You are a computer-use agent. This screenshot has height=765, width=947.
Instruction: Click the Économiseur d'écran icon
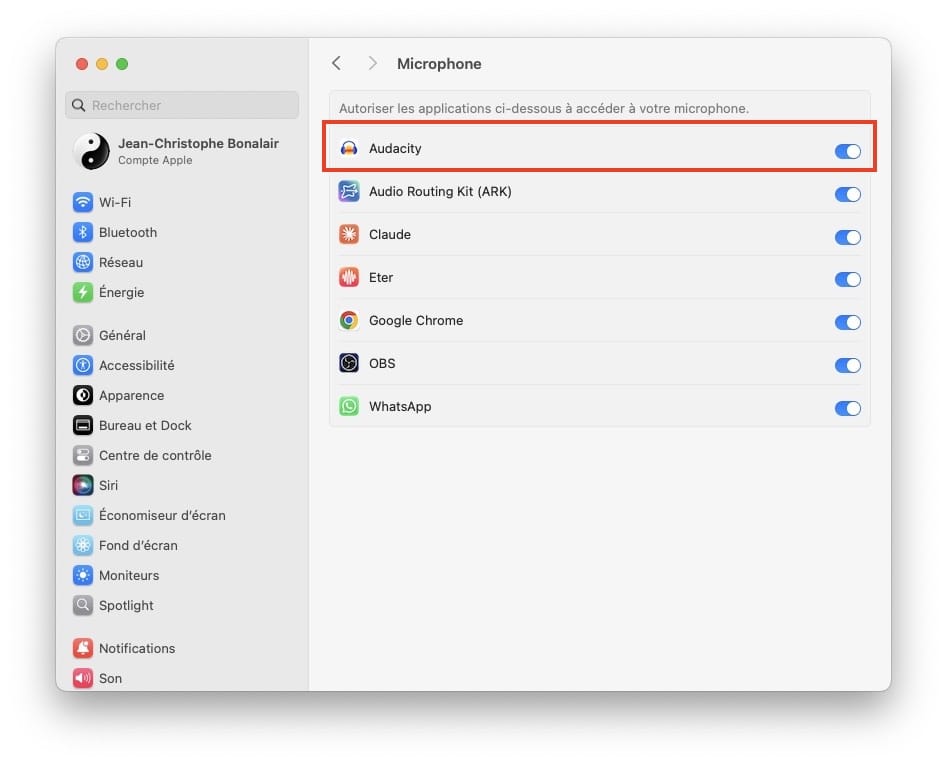point(83,516)
